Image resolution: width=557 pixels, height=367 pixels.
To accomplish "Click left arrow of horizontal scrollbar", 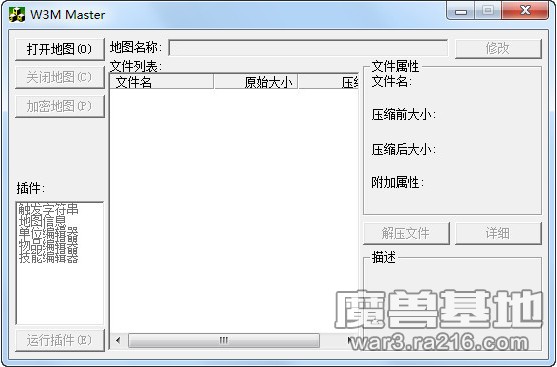I will tap(118, 340).
